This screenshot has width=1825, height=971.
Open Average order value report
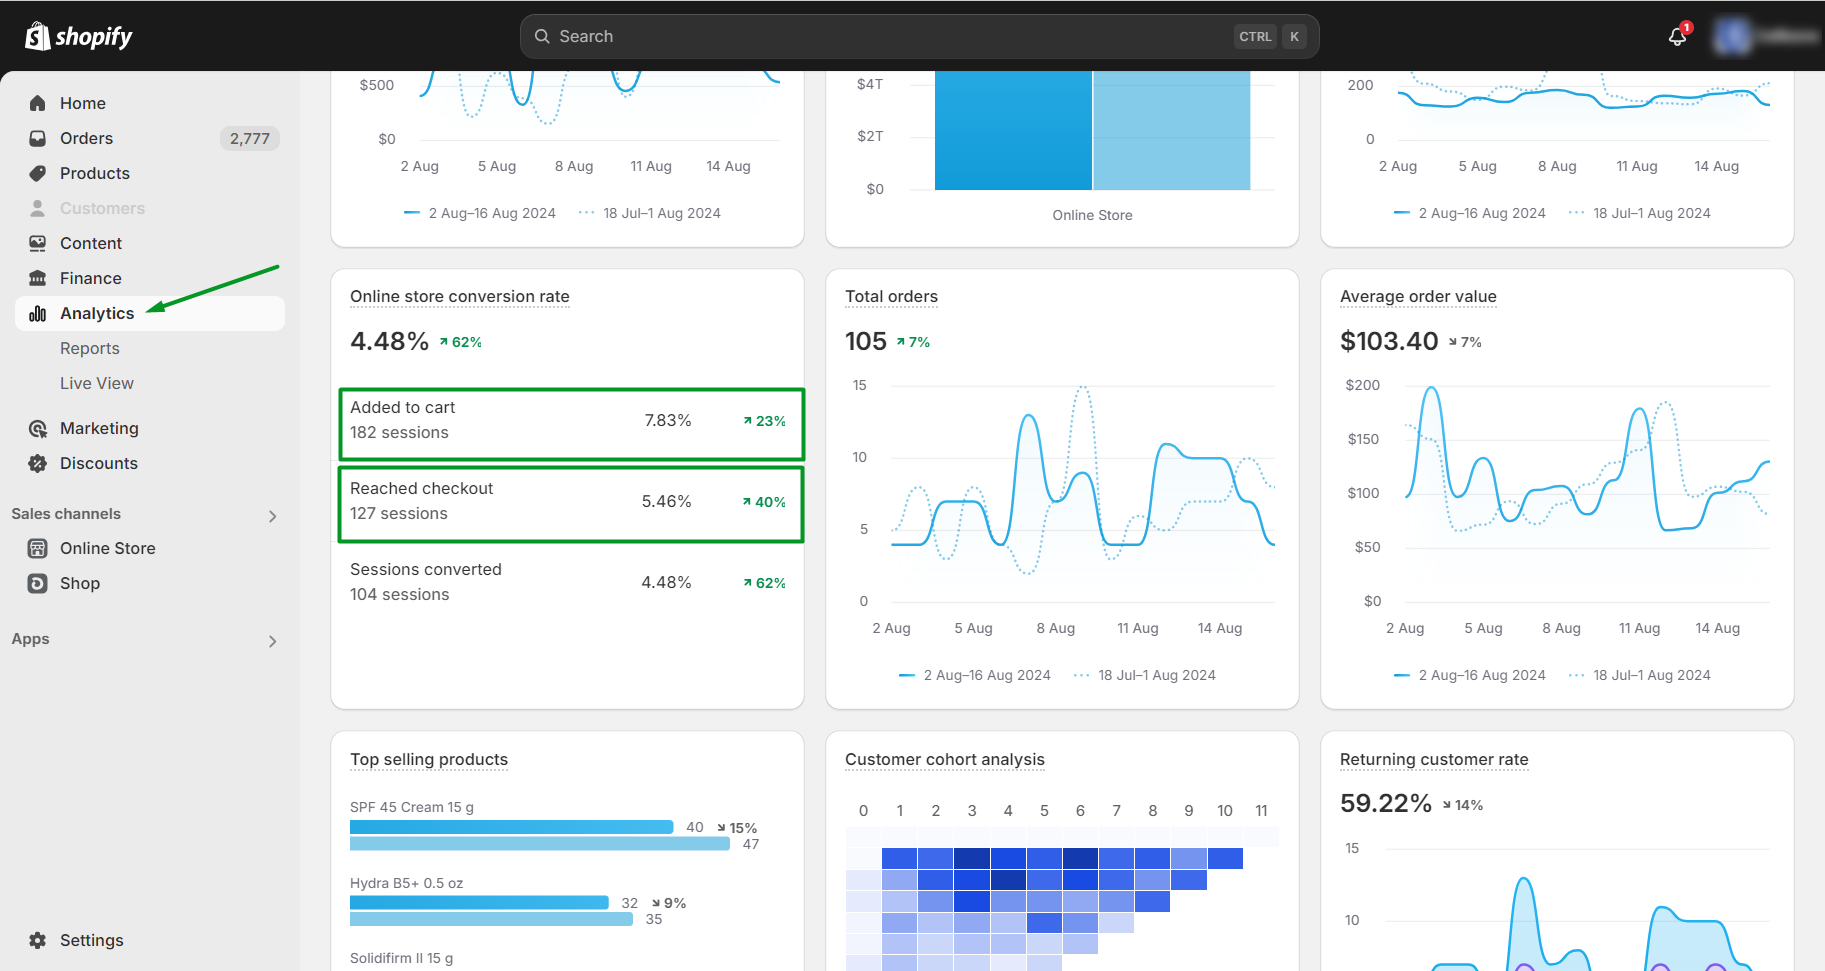1418,296
